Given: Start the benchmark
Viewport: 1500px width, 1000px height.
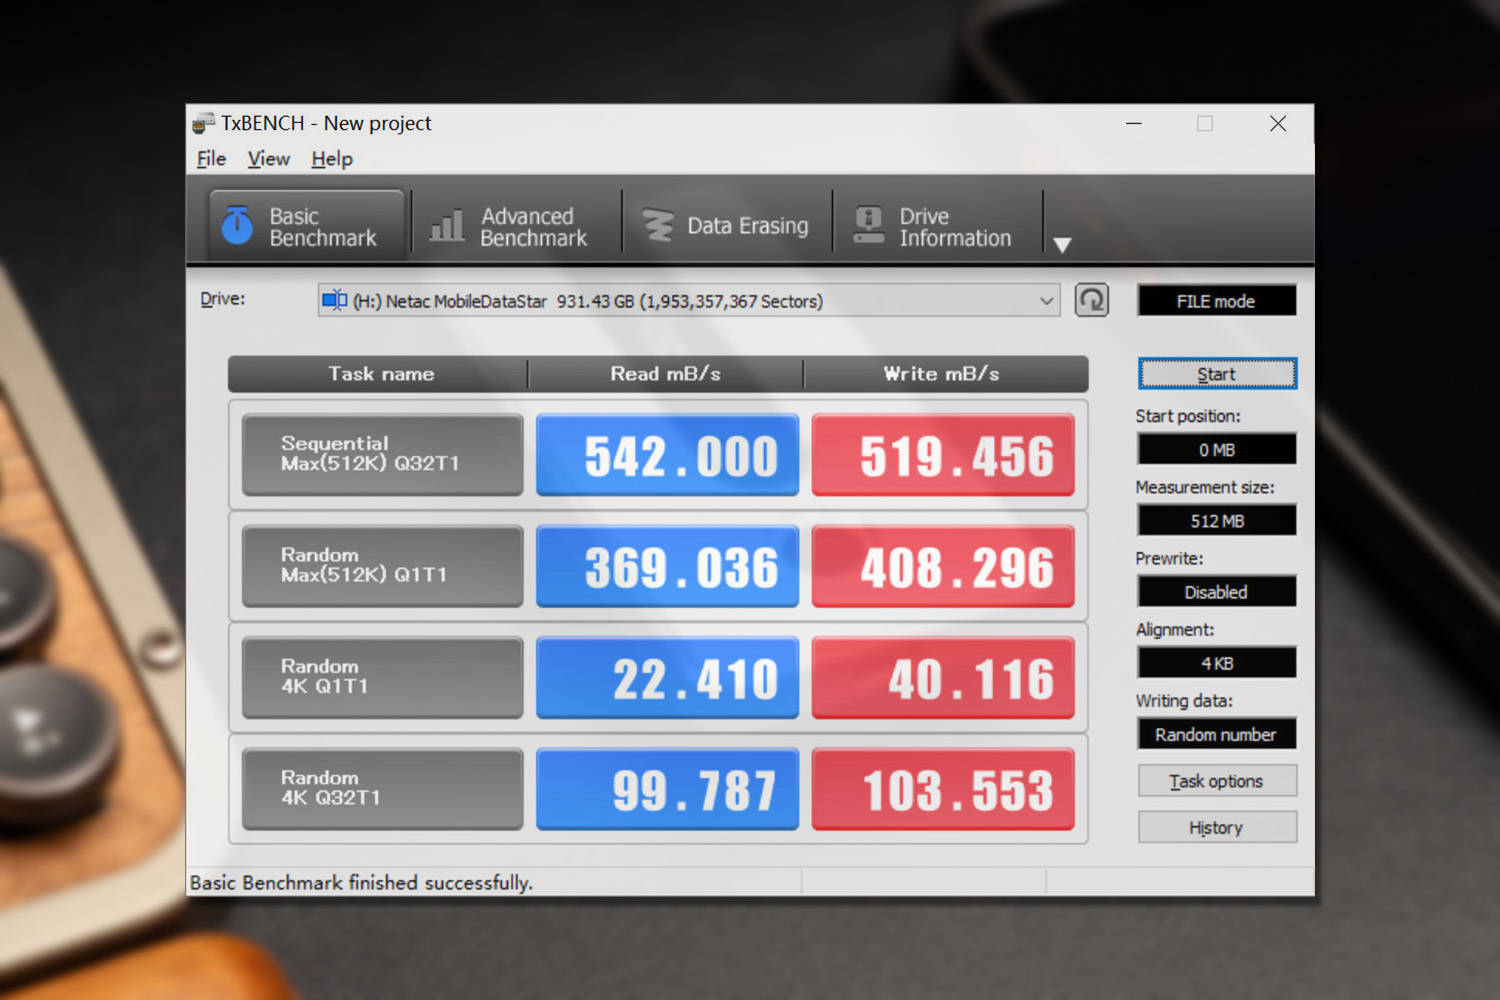Looking at the screenshot, I should pyautogui.click(x=1217, y=374).
